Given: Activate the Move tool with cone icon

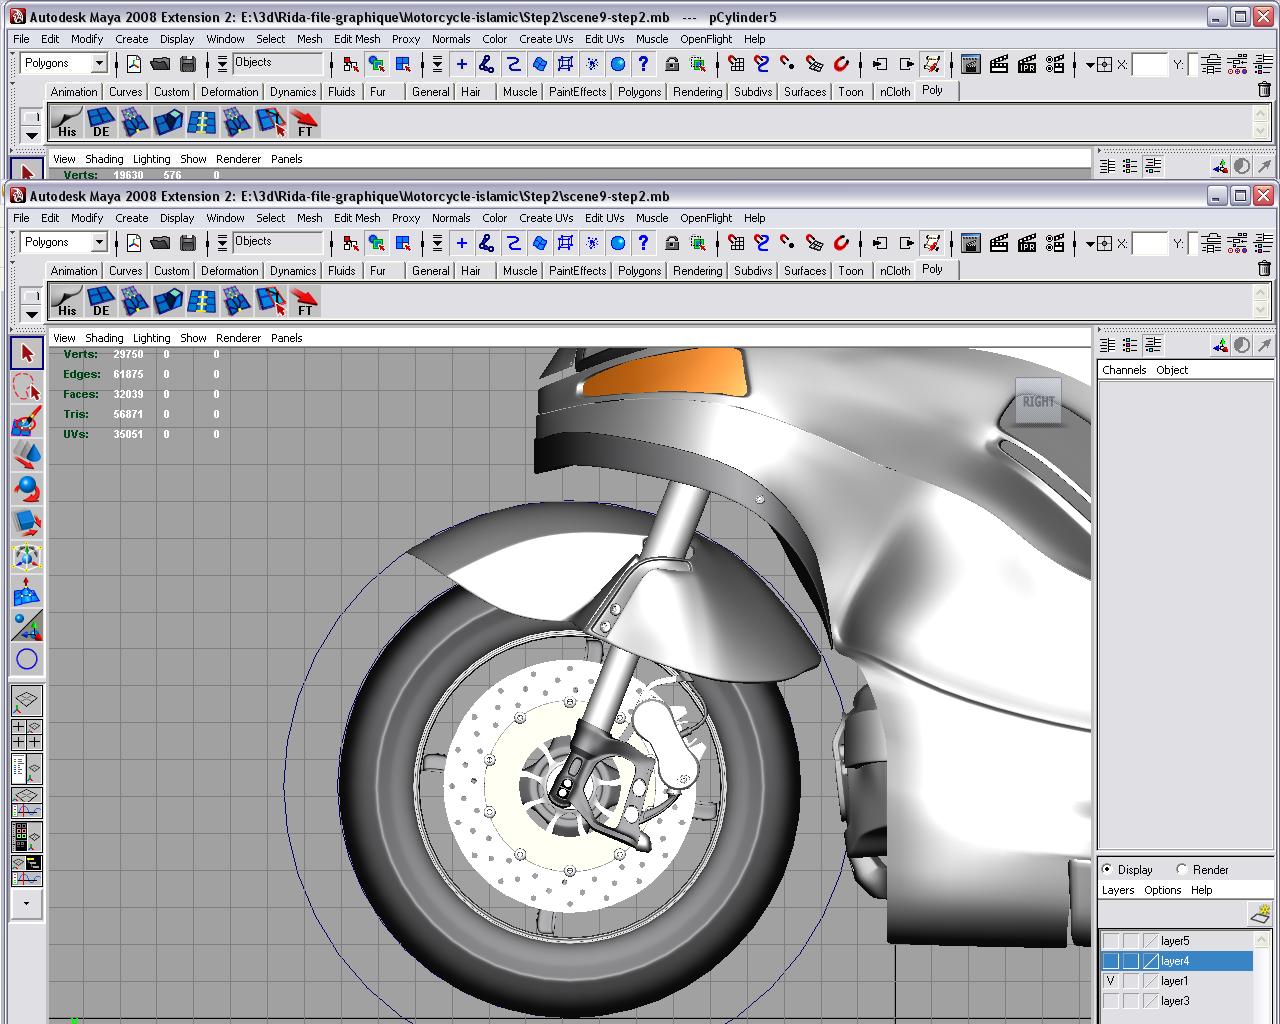Looking at the screenshot, I should point(27,455).
